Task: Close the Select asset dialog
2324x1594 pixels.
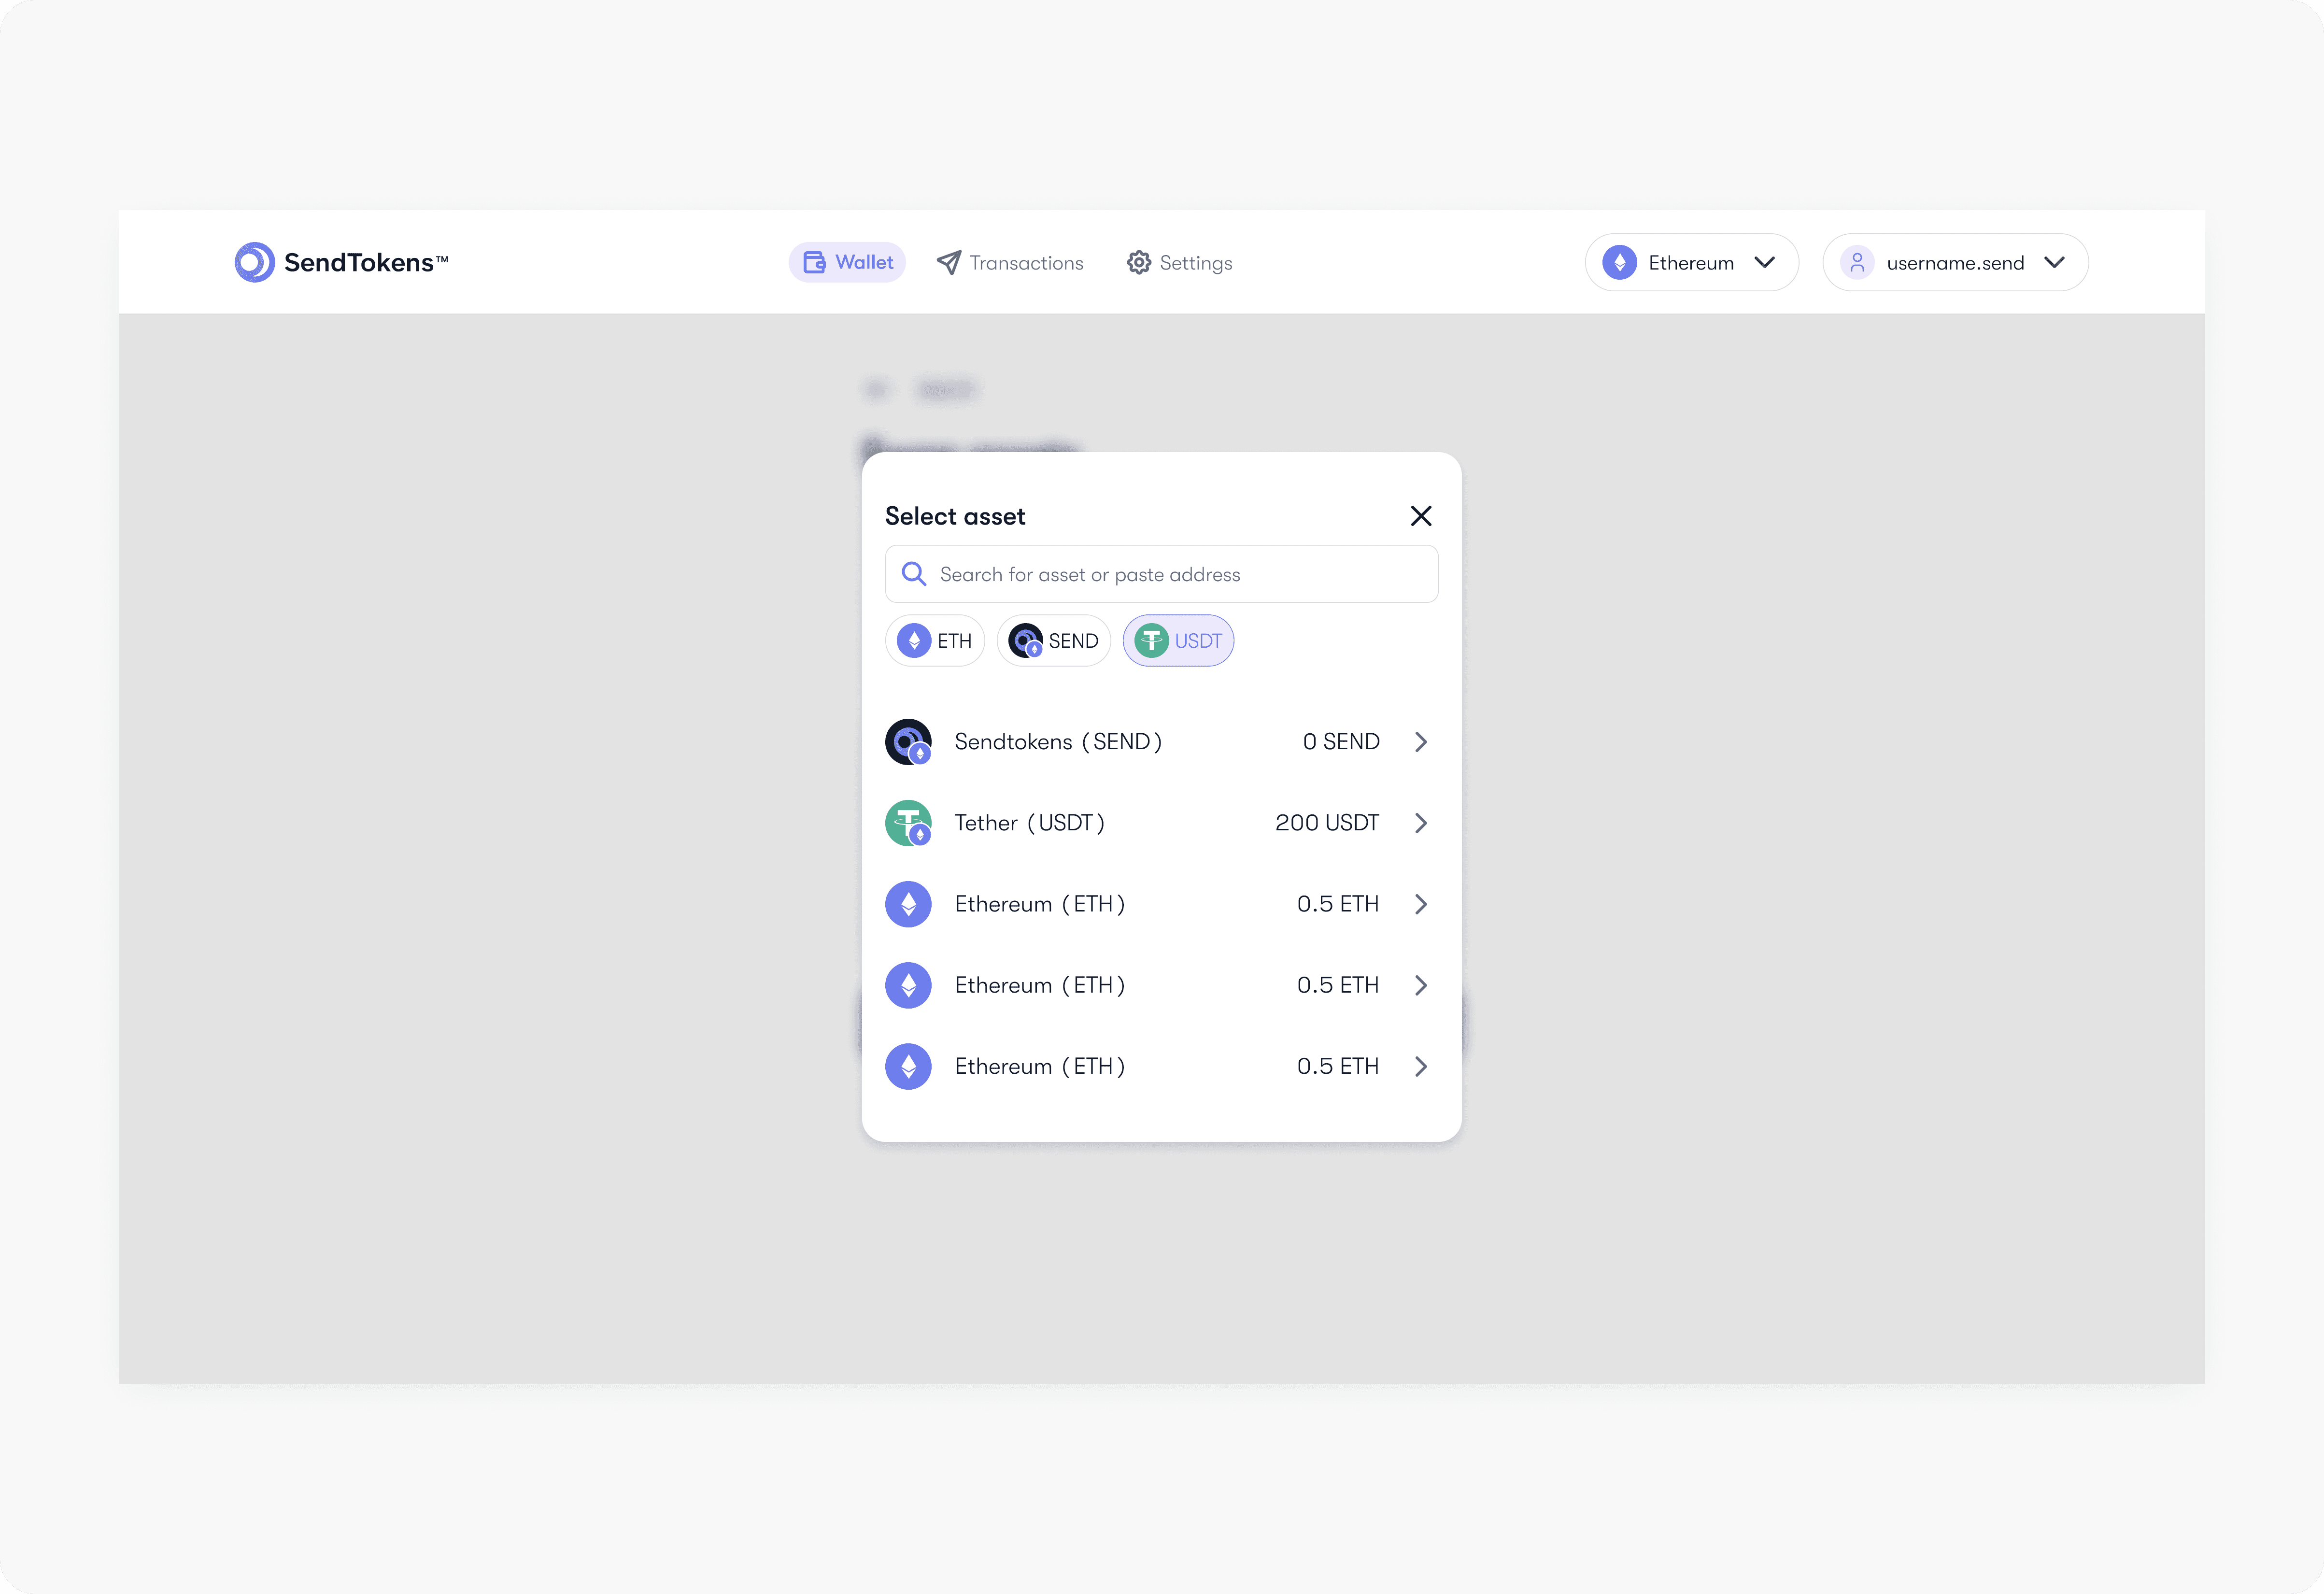Action: click(x=1420, y=516)
